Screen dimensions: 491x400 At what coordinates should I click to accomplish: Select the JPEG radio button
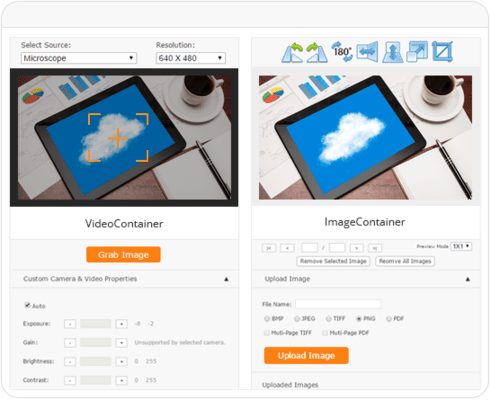297,319
